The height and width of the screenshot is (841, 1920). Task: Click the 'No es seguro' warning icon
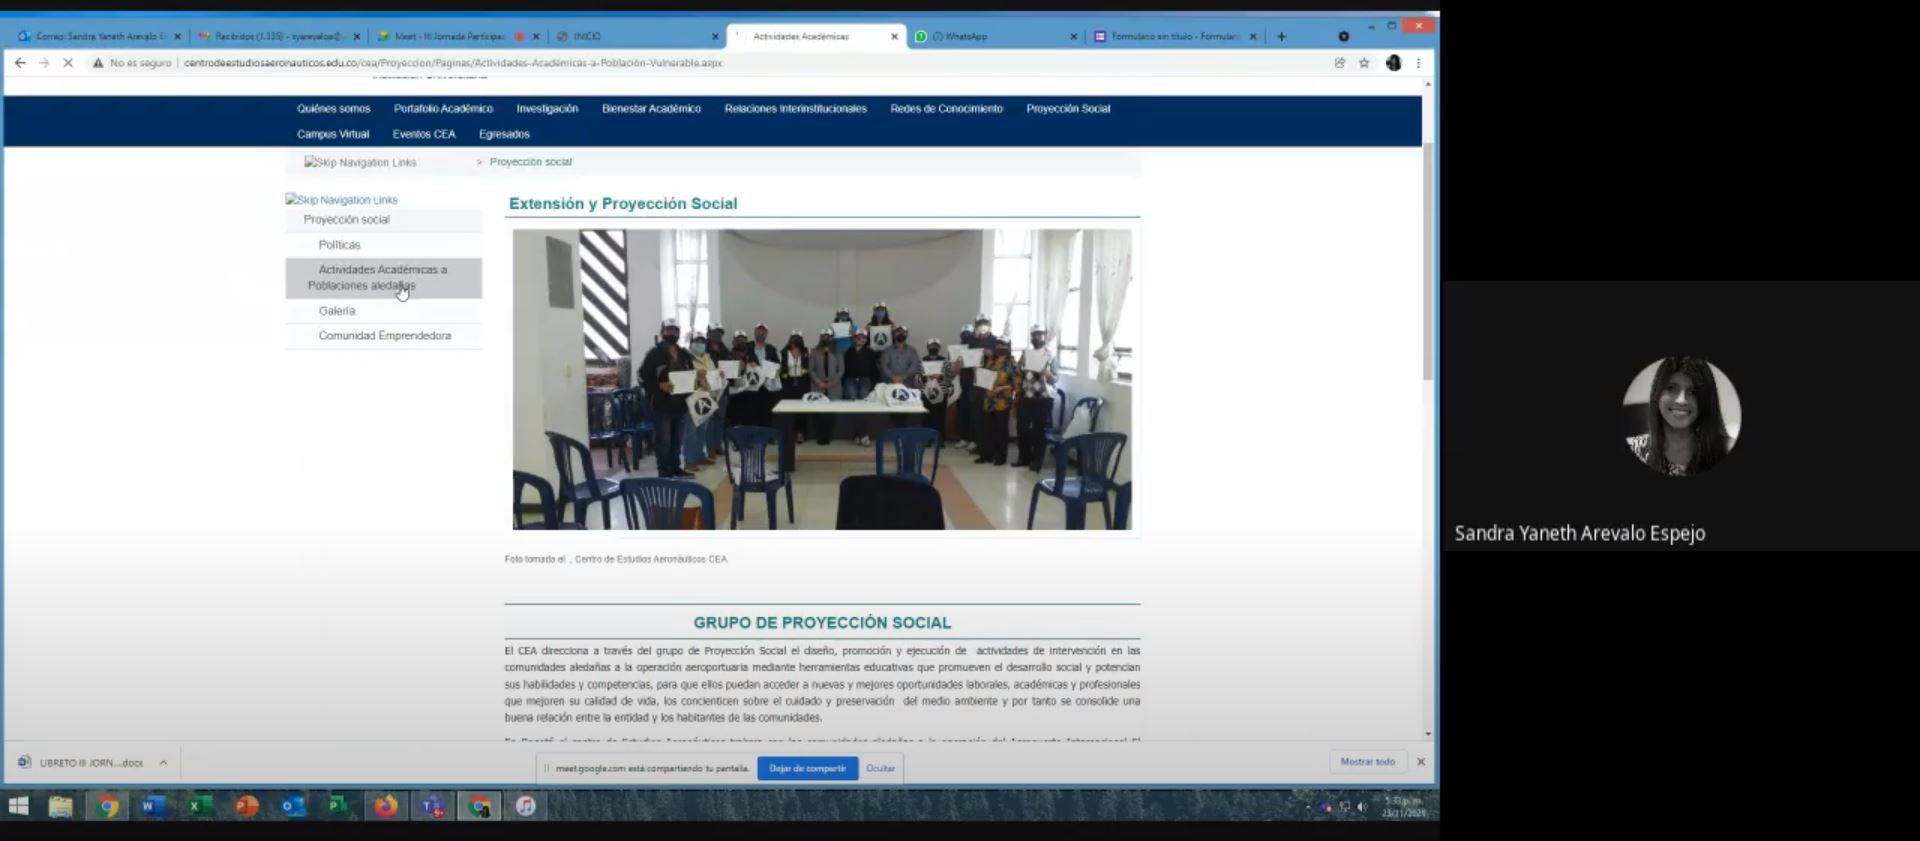(x=98, y=63)
